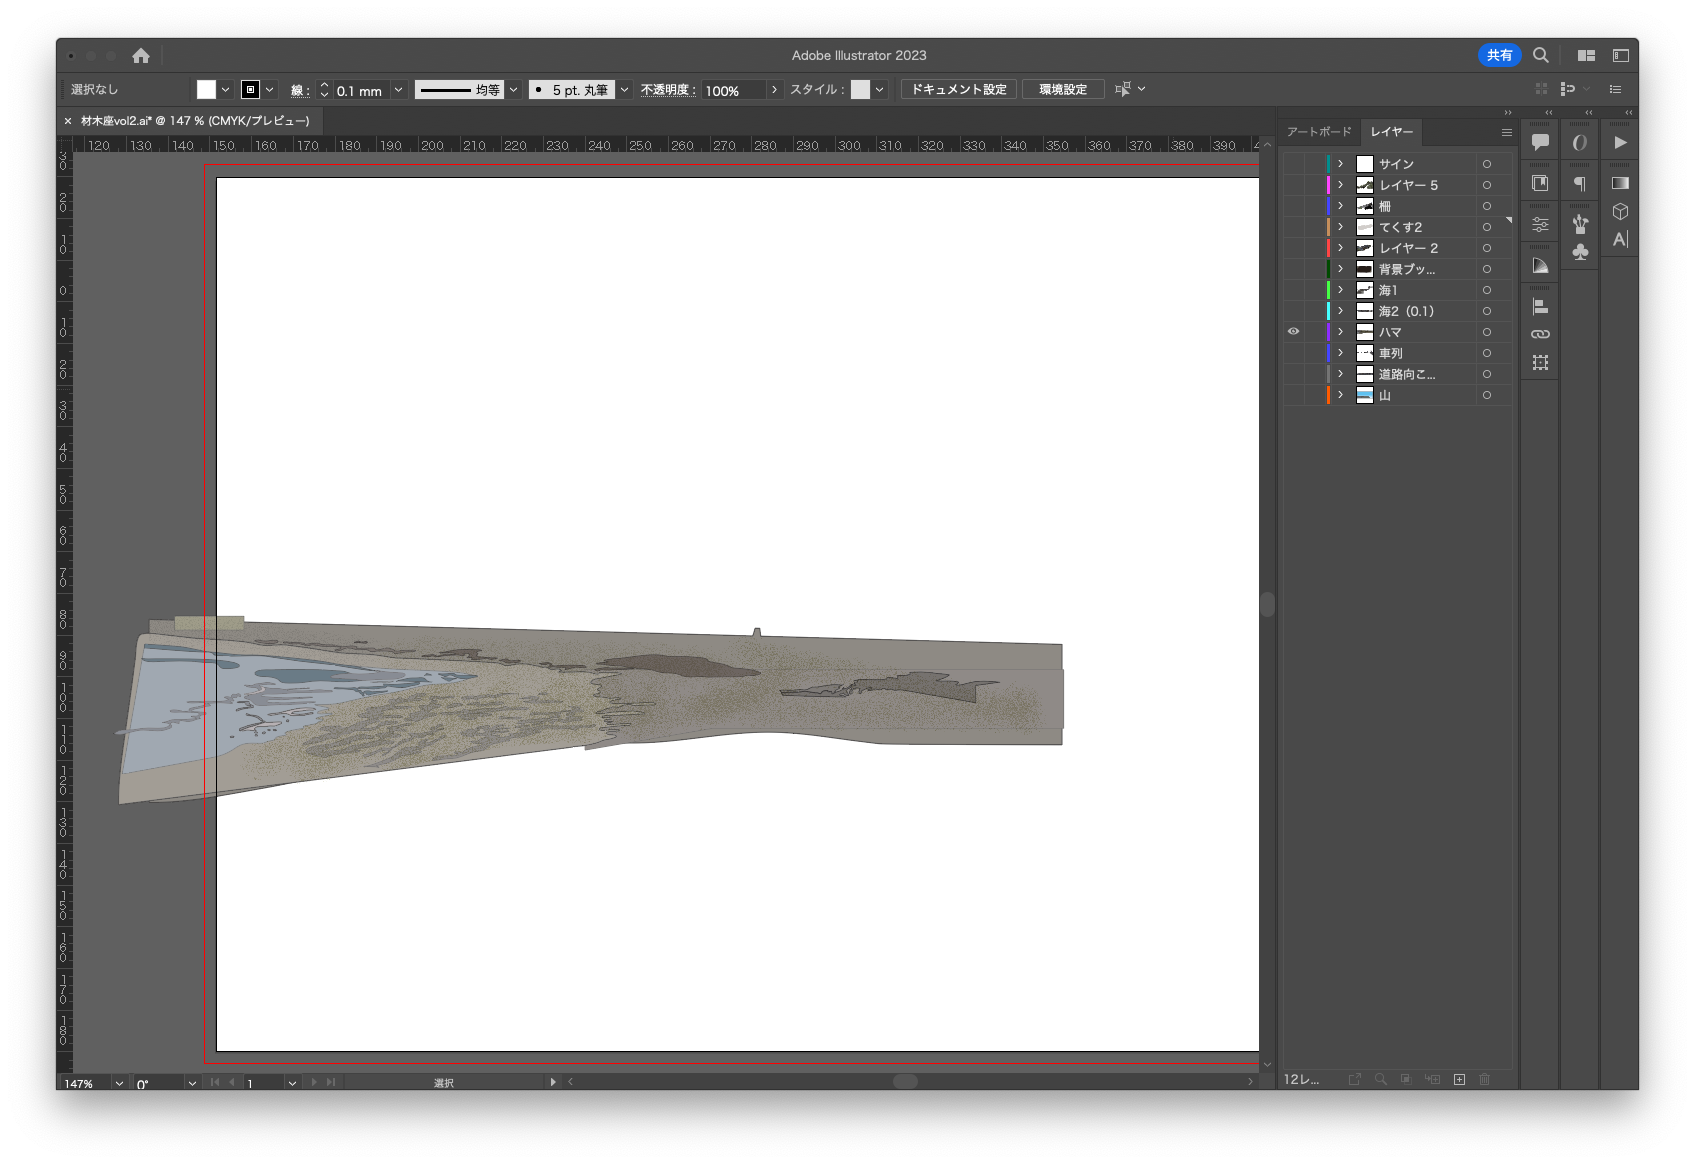Open the Layers panel hamburger menu
This screenshot has width=1695, height=1164.
pyautogui.click(x=1506, y=132)
